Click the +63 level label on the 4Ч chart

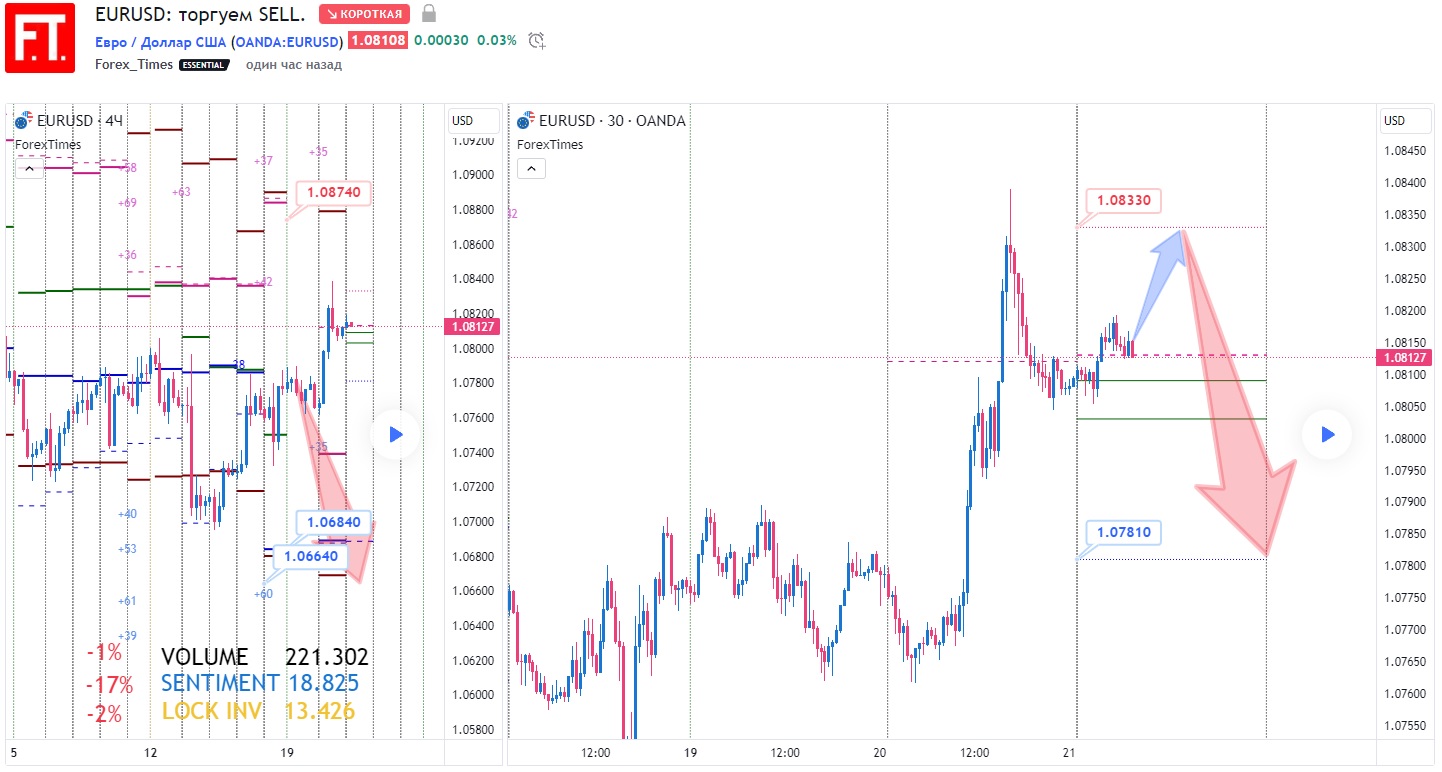click(x=181, y=192)
